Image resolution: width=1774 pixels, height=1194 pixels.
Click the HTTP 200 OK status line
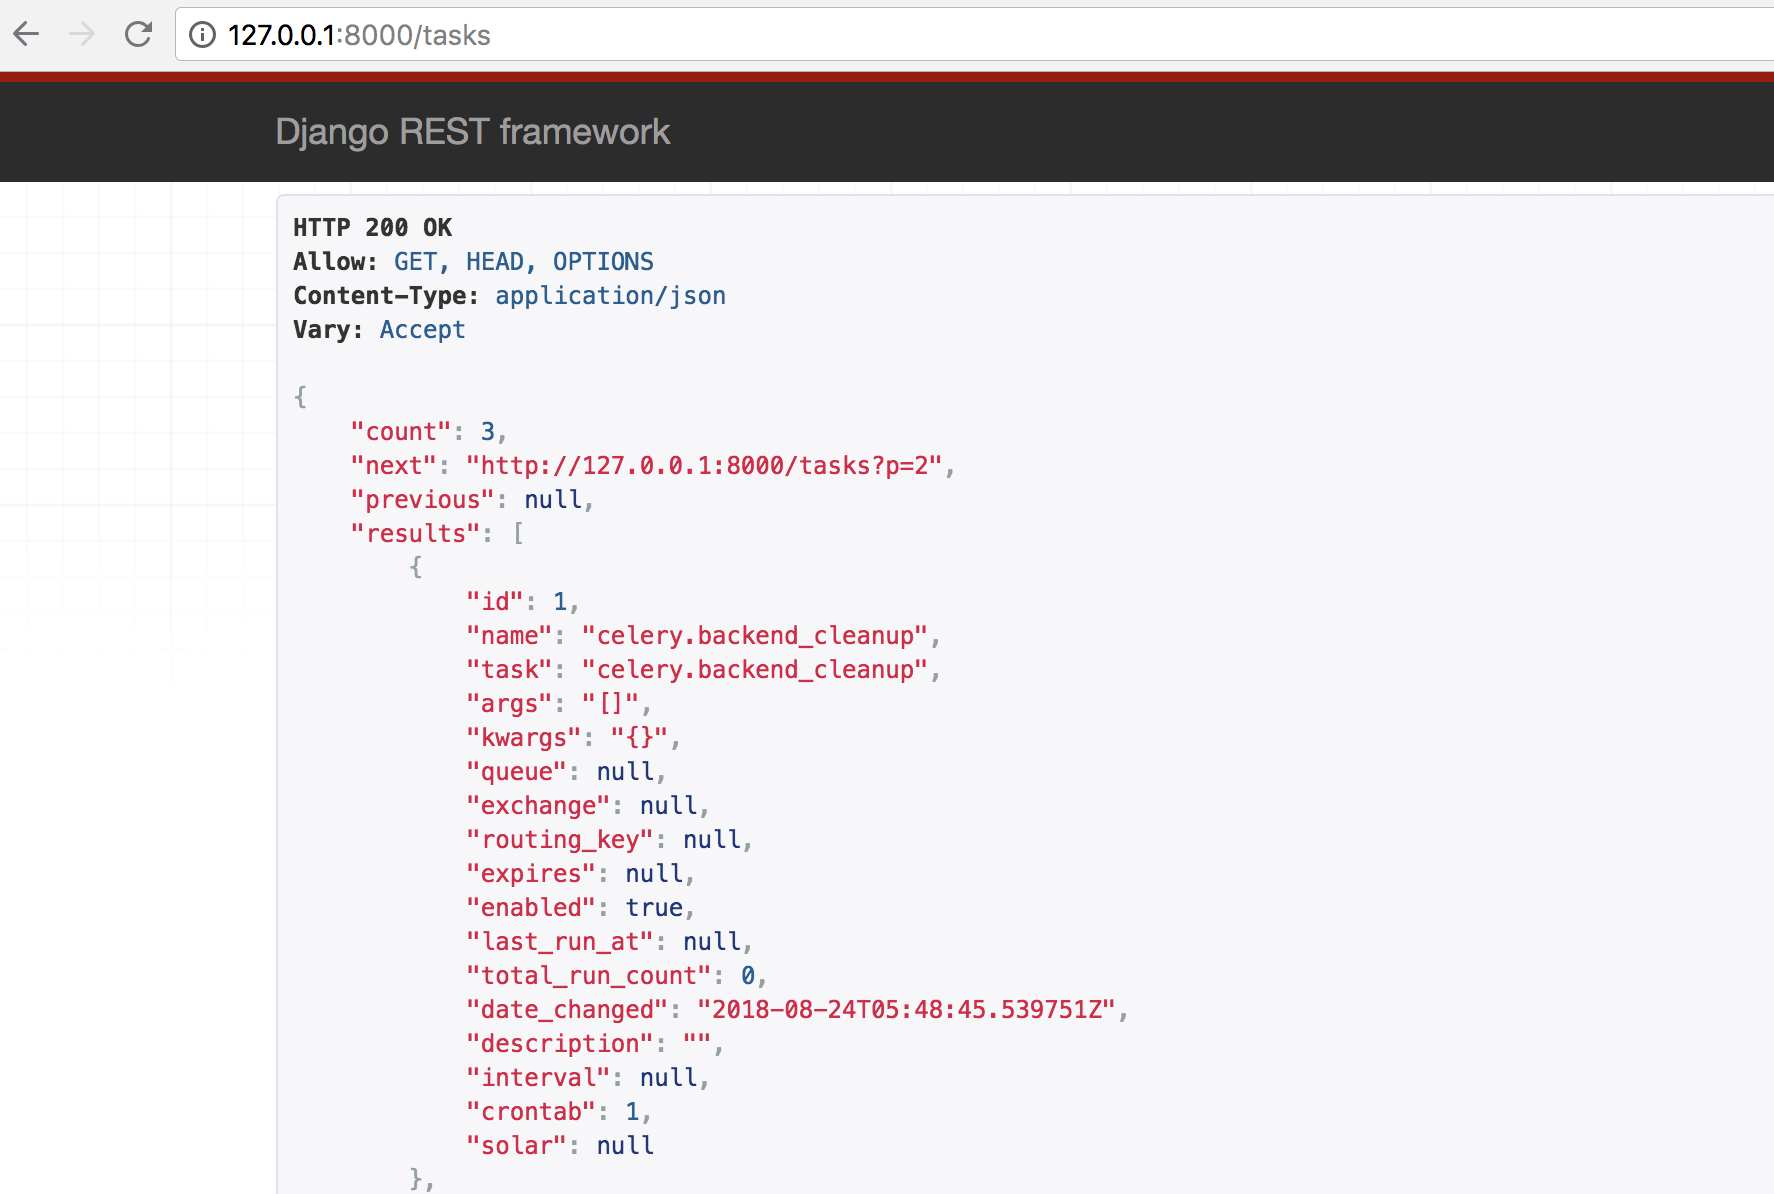[x=372, y=228]
